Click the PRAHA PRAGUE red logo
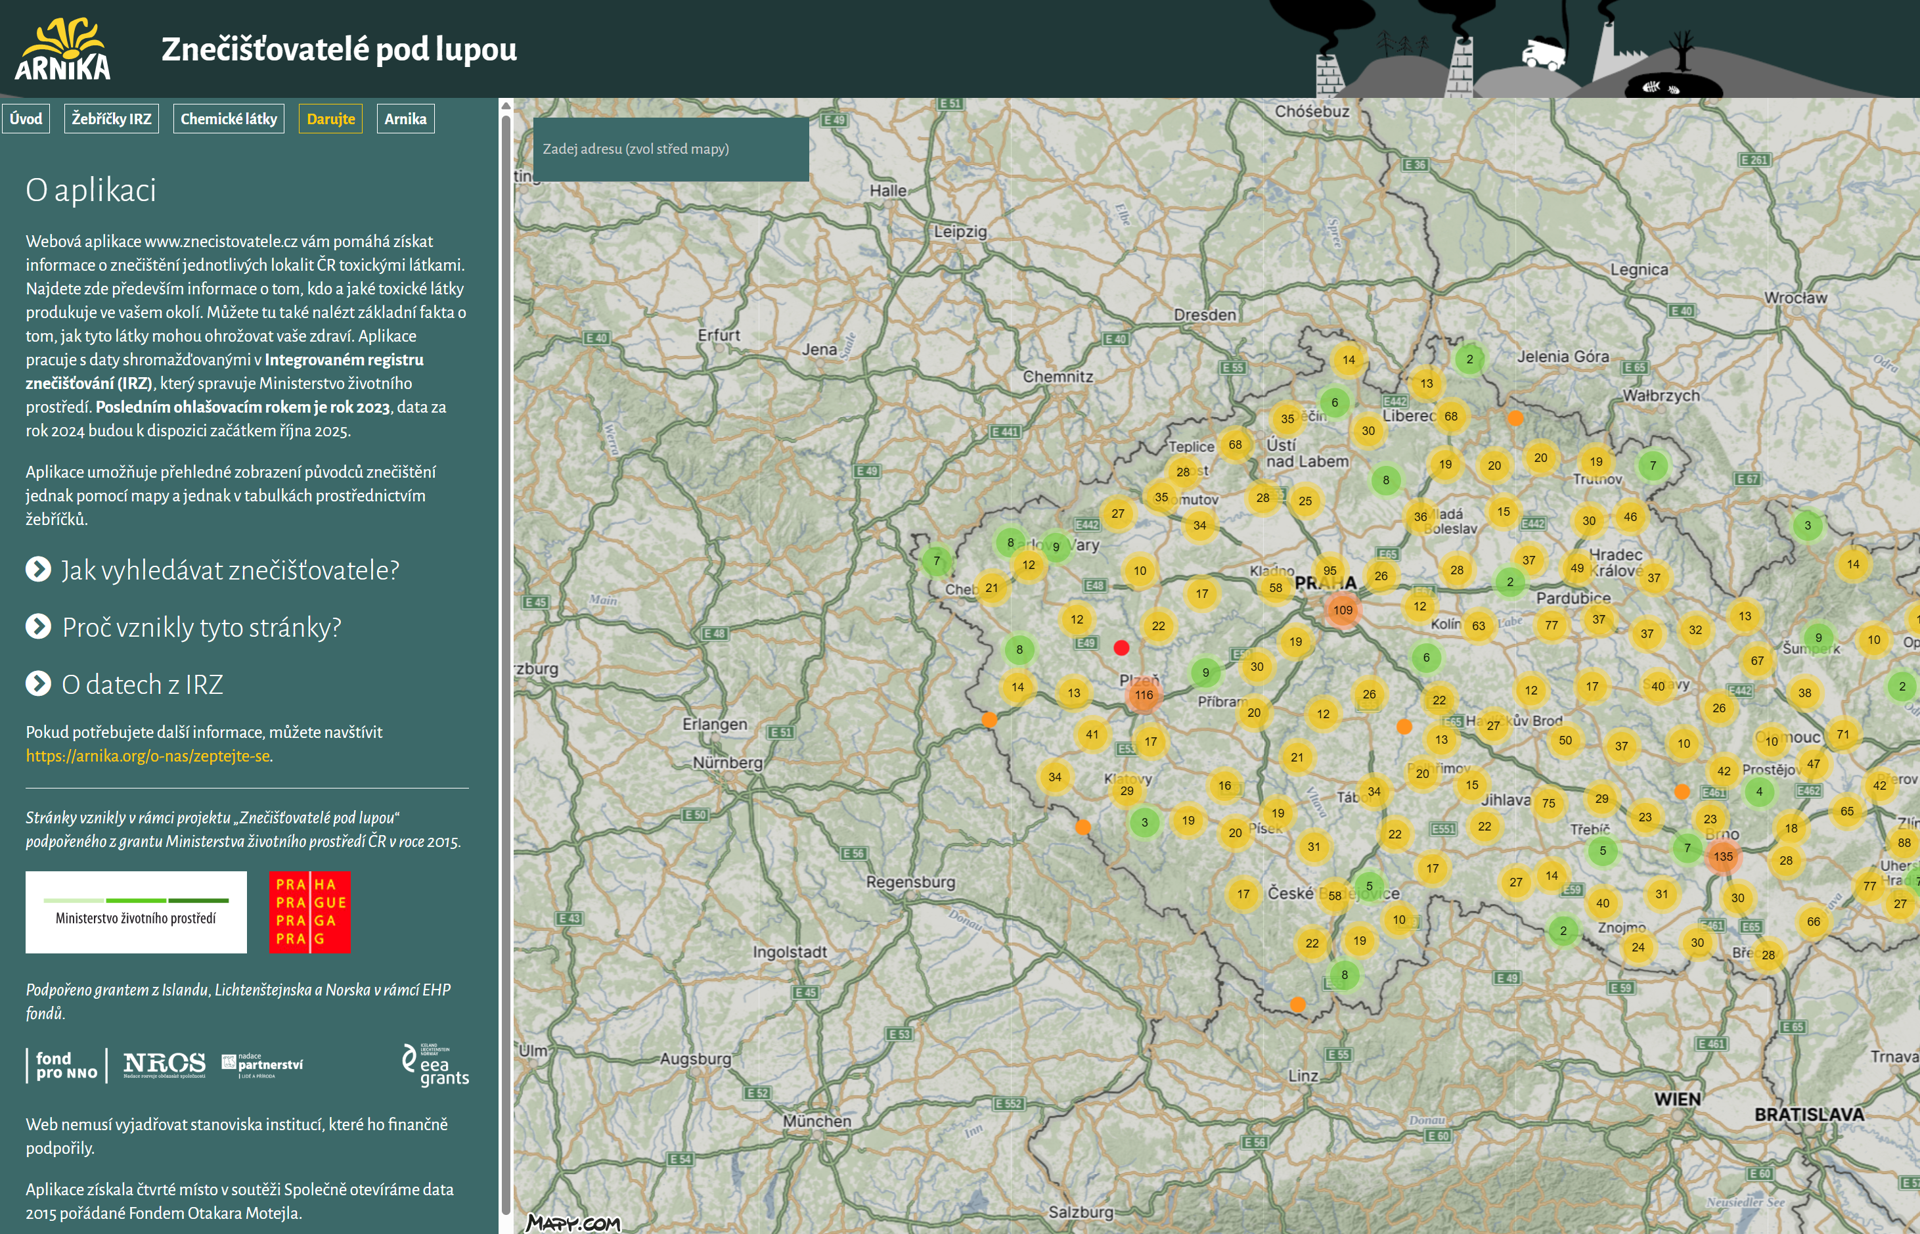This screenshot has width=1920, height=1234. pos(310,912)
